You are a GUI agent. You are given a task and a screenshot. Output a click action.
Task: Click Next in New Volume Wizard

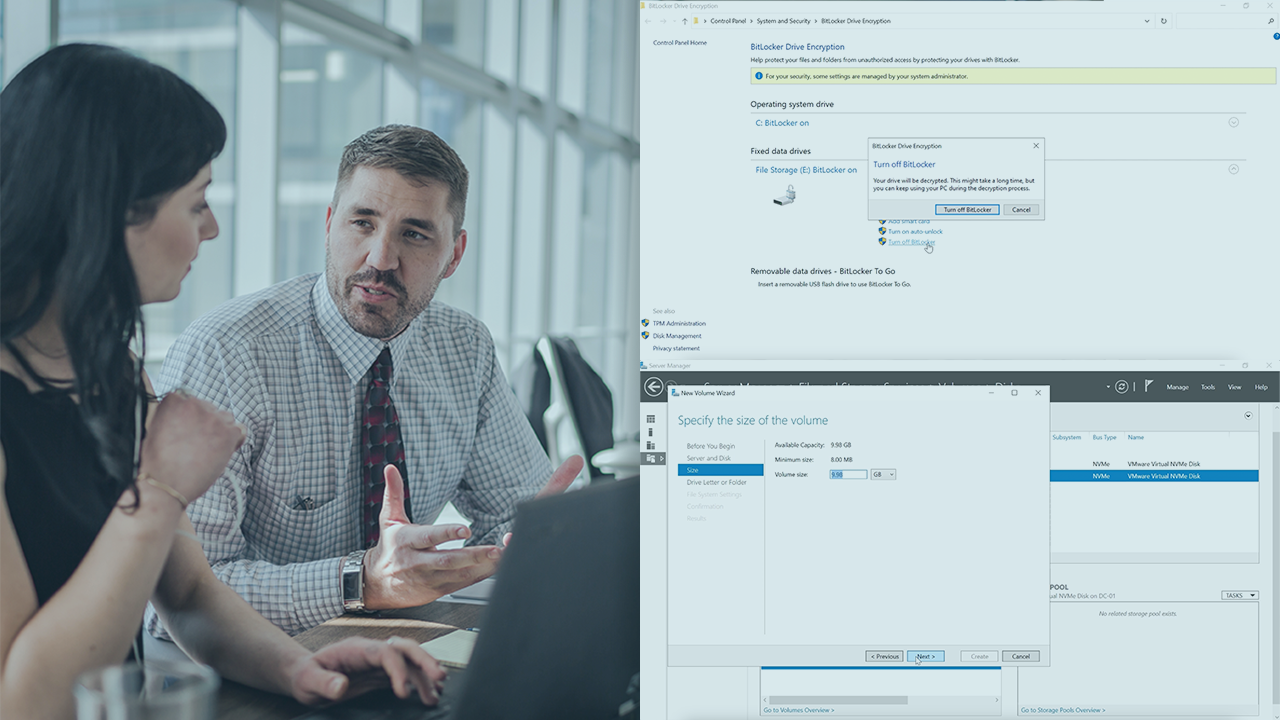click(x=925, y=656)
